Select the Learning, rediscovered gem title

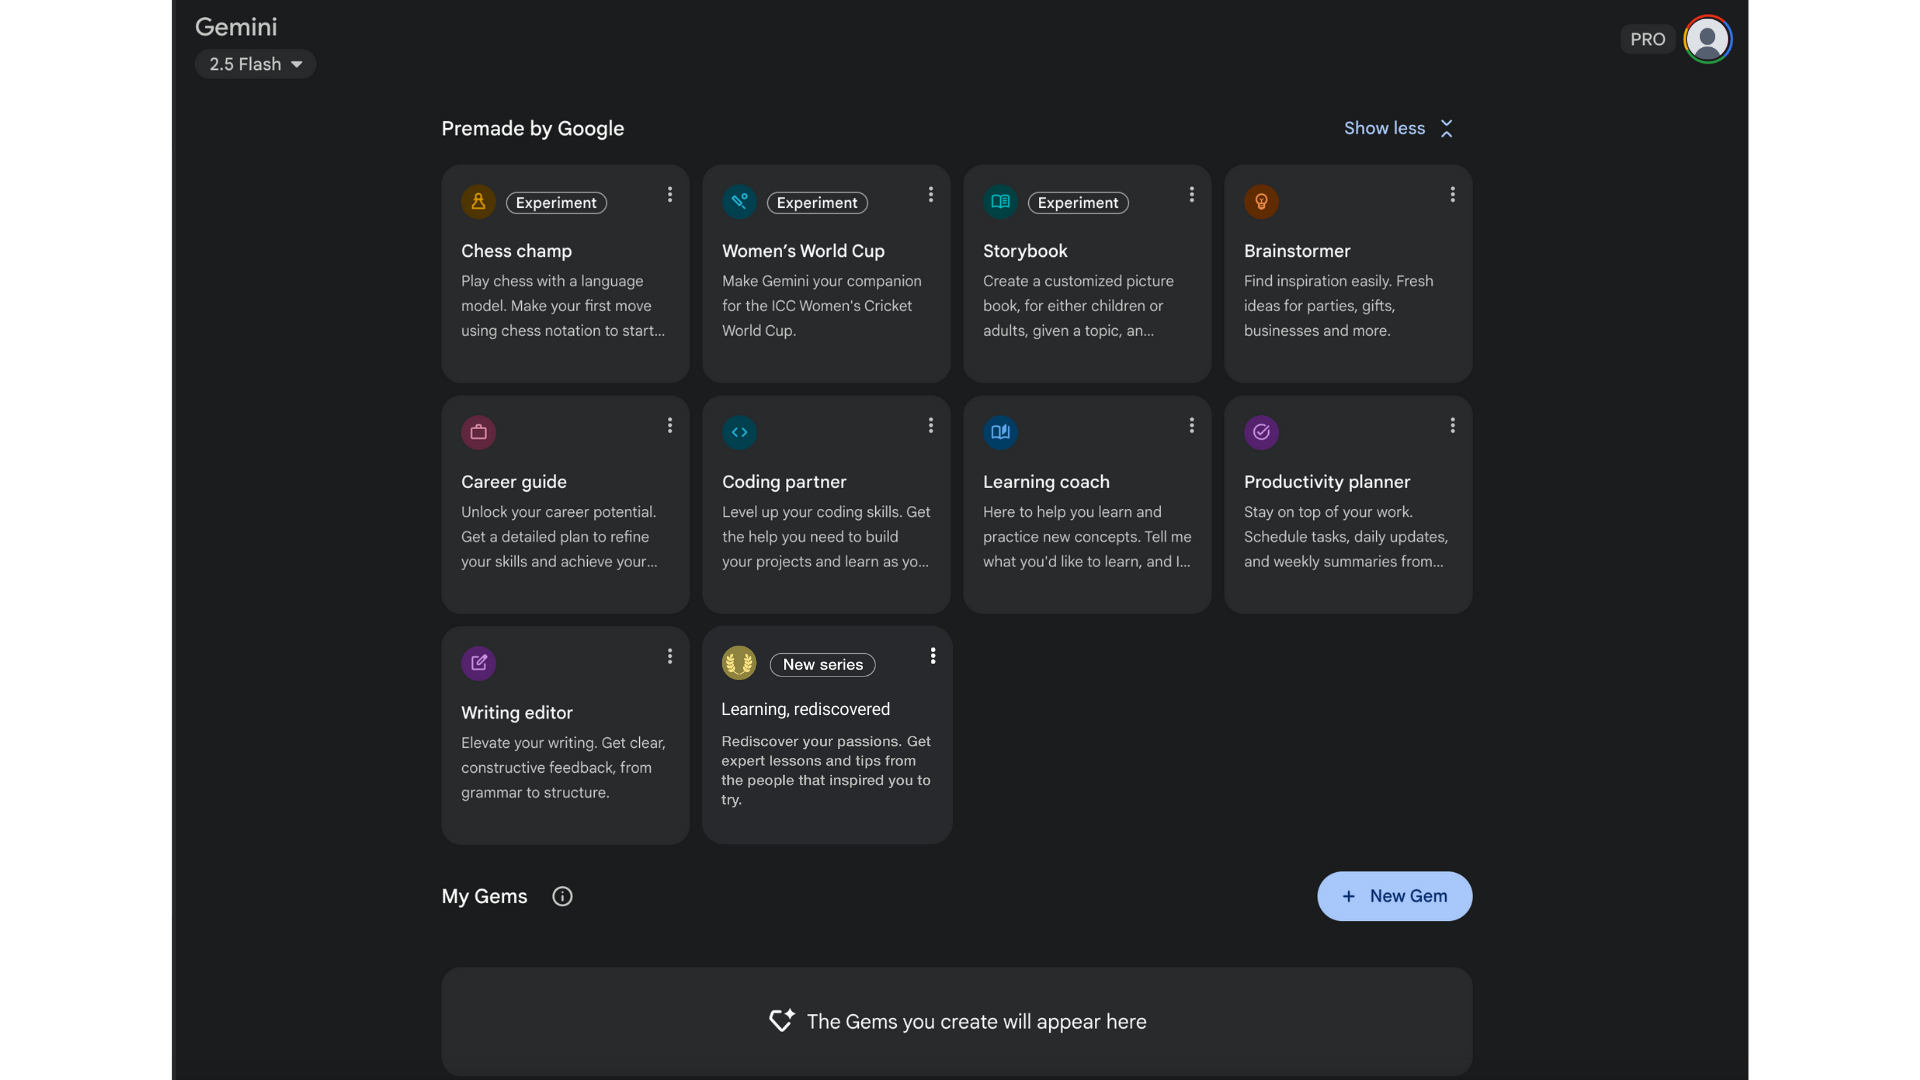tap(806, 709)
